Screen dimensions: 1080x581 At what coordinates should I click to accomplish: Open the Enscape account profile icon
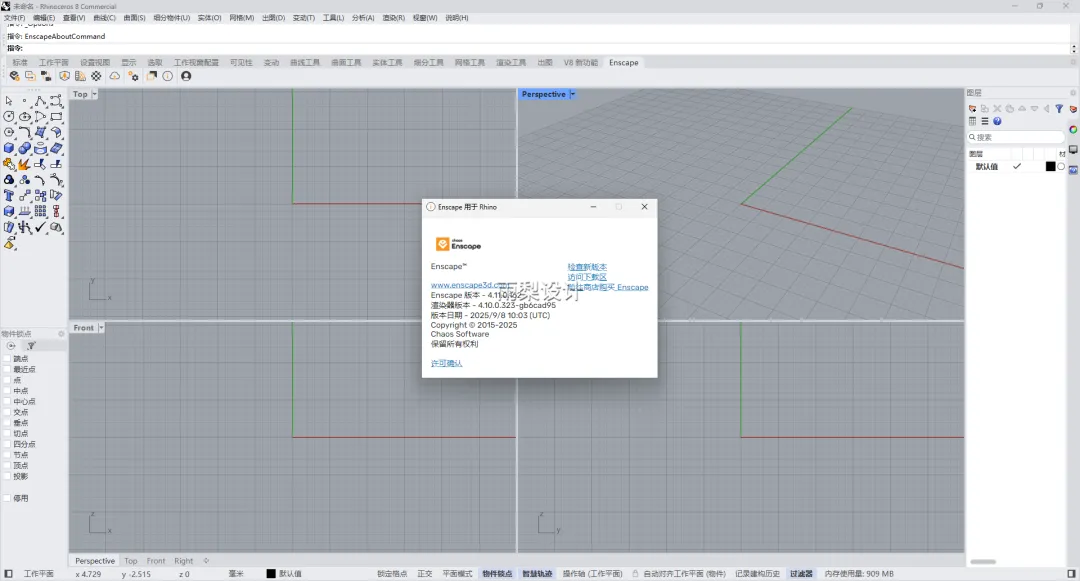pyautogui.click(x=186, y=76)
